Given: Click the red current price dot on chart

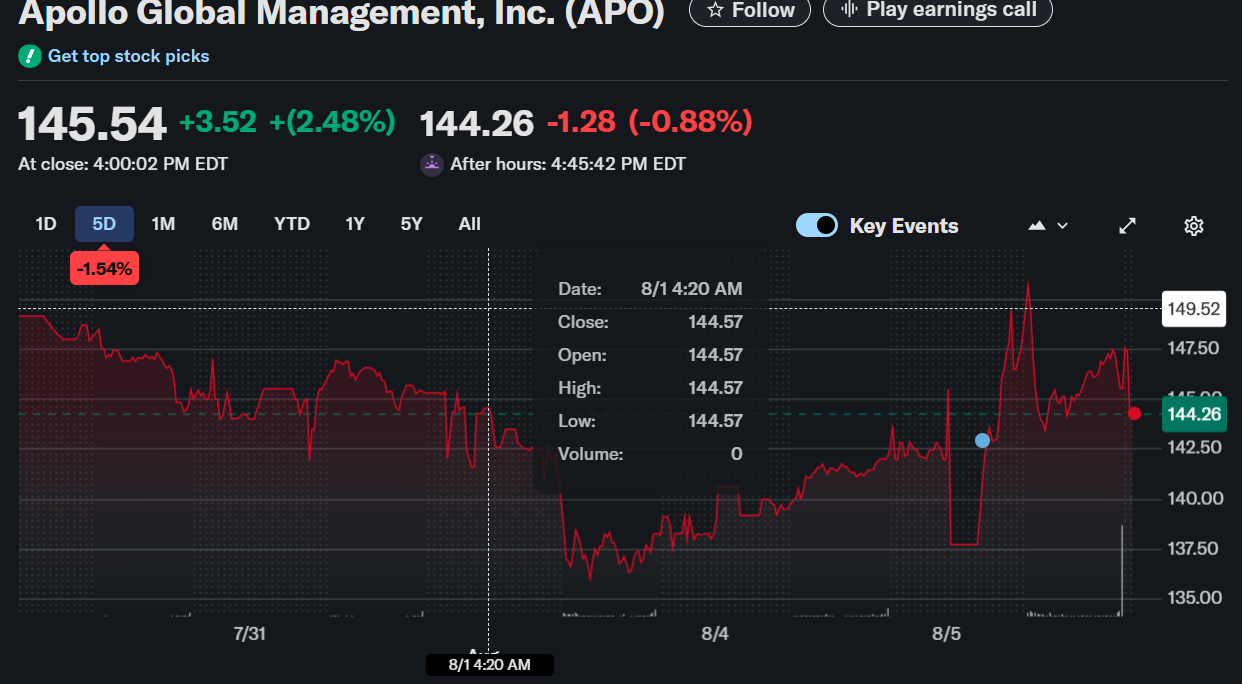Looking at the screenshot, I should 1134,413.
